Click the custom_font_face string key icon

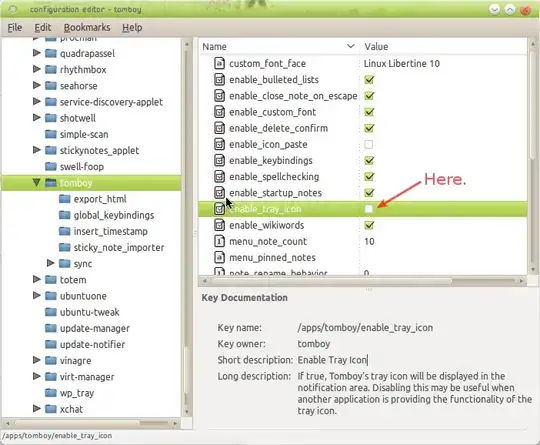[x=219, y=63]
